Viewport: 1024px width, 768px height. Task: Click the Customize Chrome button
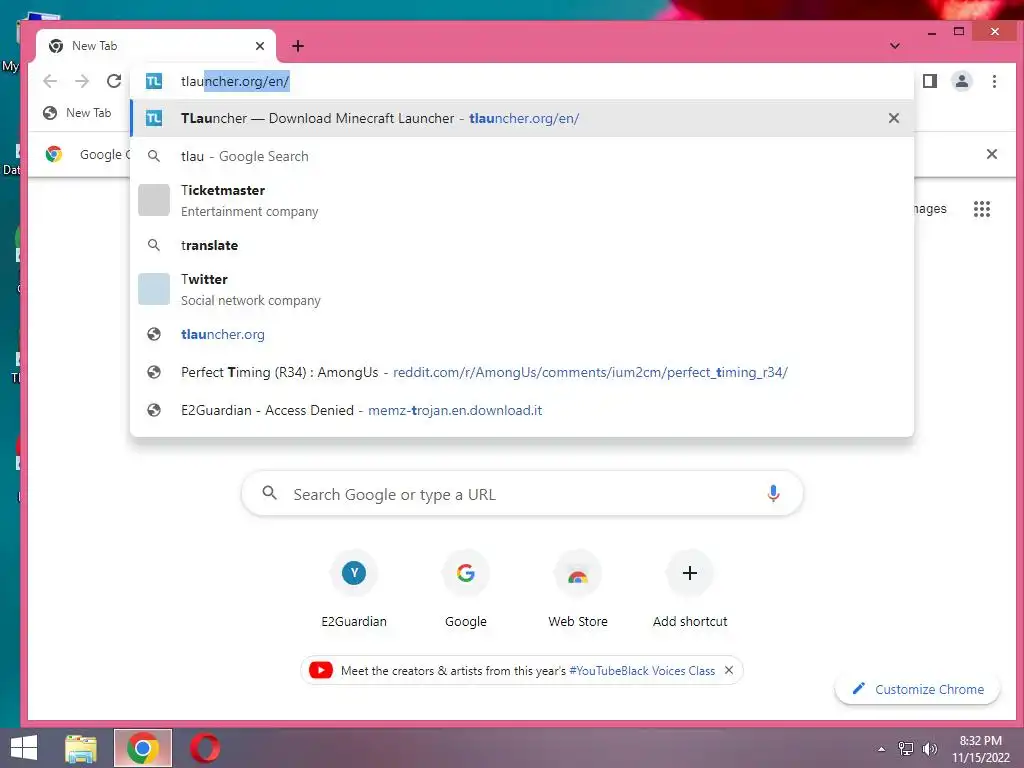918,689
